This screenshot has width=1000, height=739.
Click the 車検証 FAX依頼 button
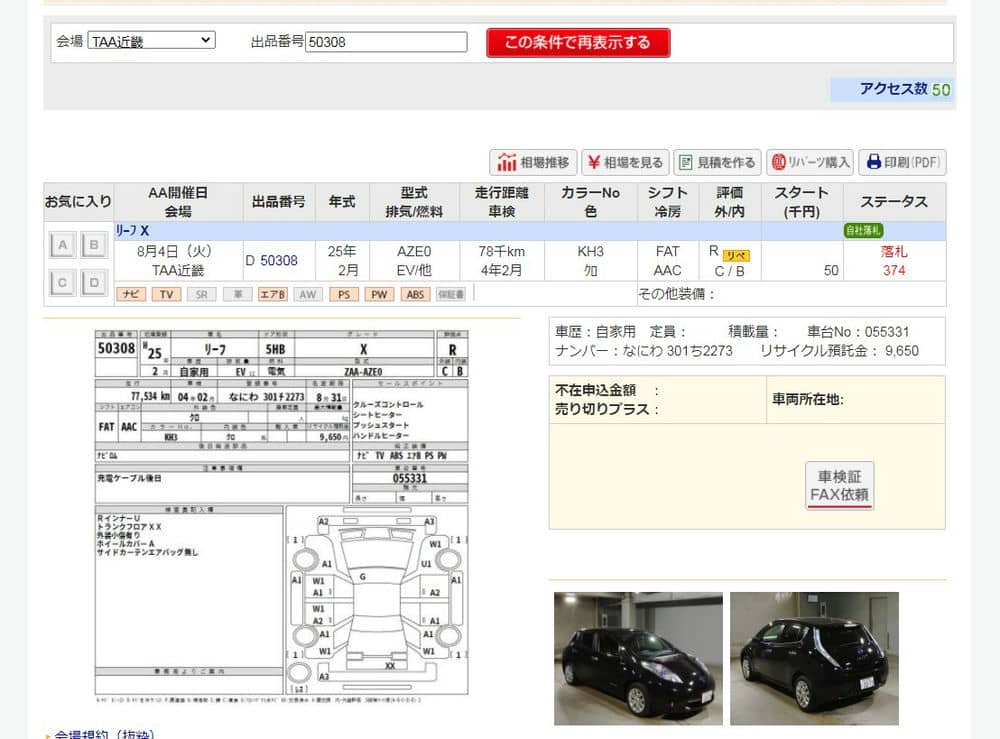[839, 485]
